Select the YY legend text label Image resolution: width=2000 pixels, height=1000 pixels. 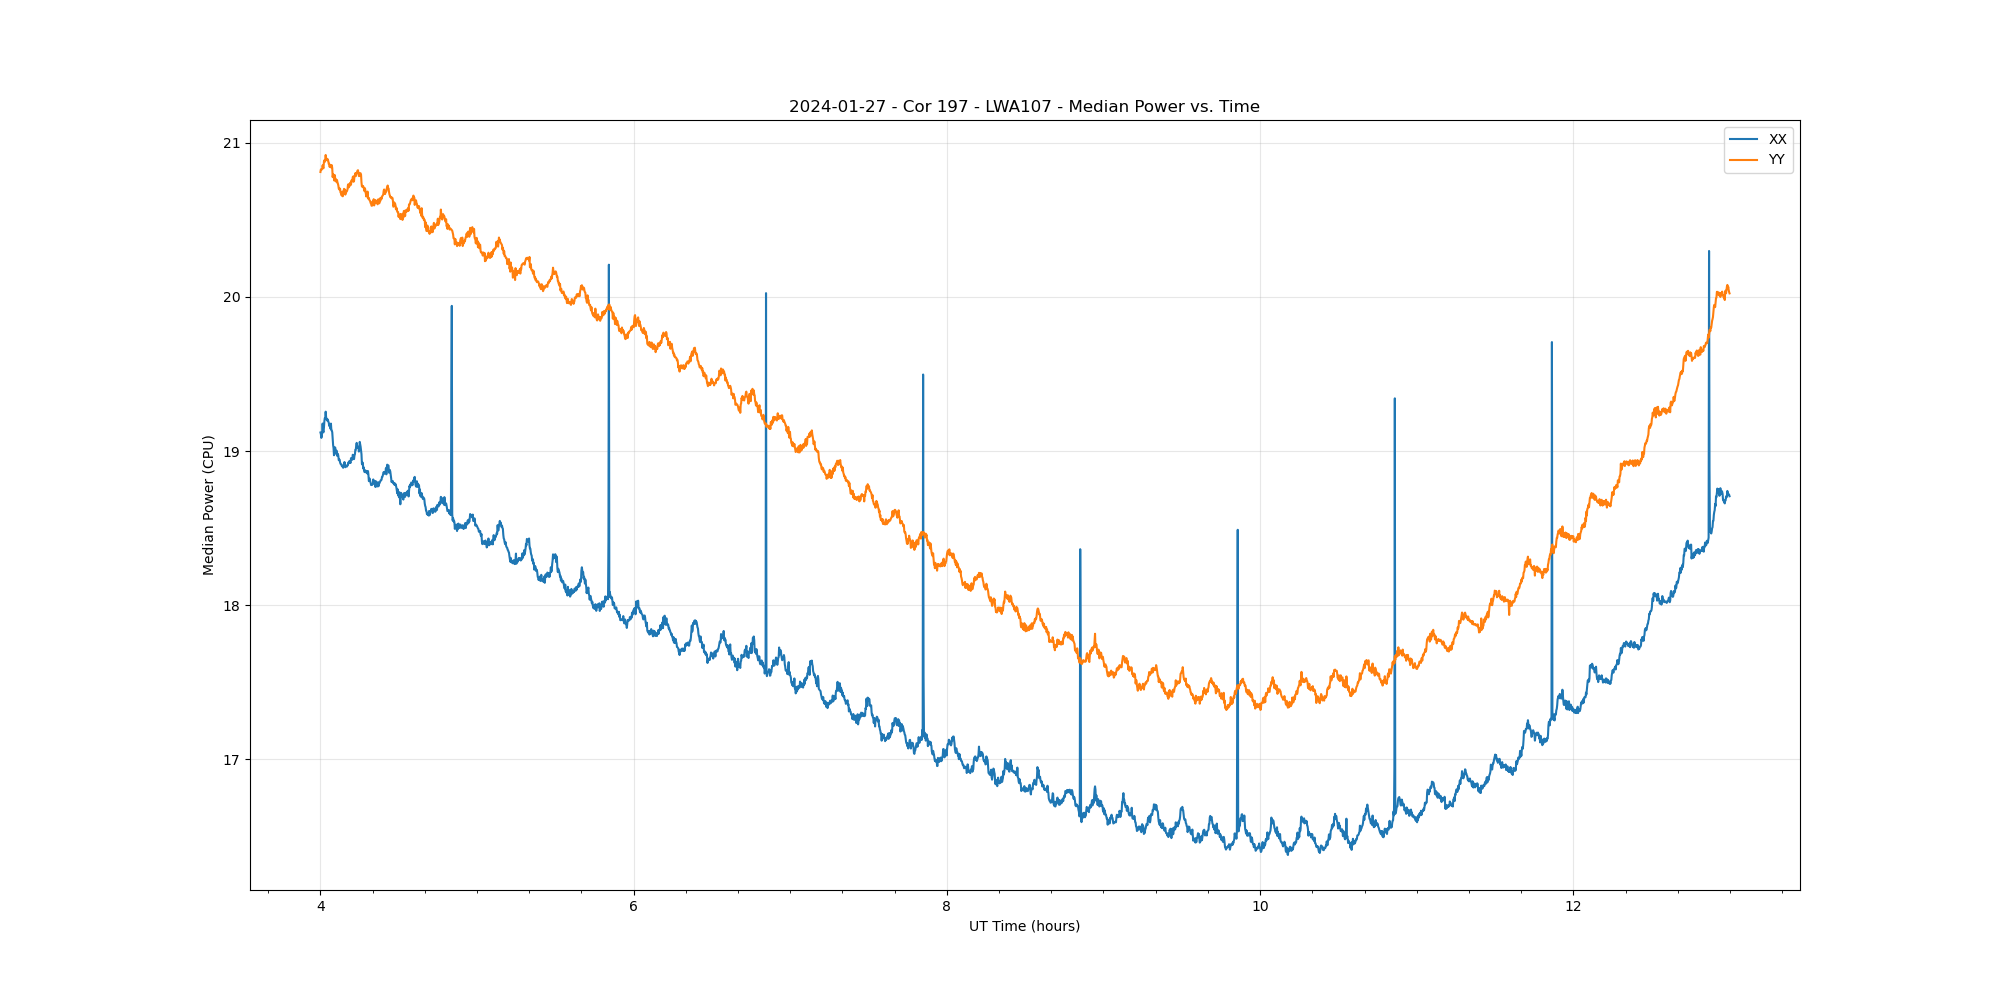pyautogui.click(x=1776, y=159)
